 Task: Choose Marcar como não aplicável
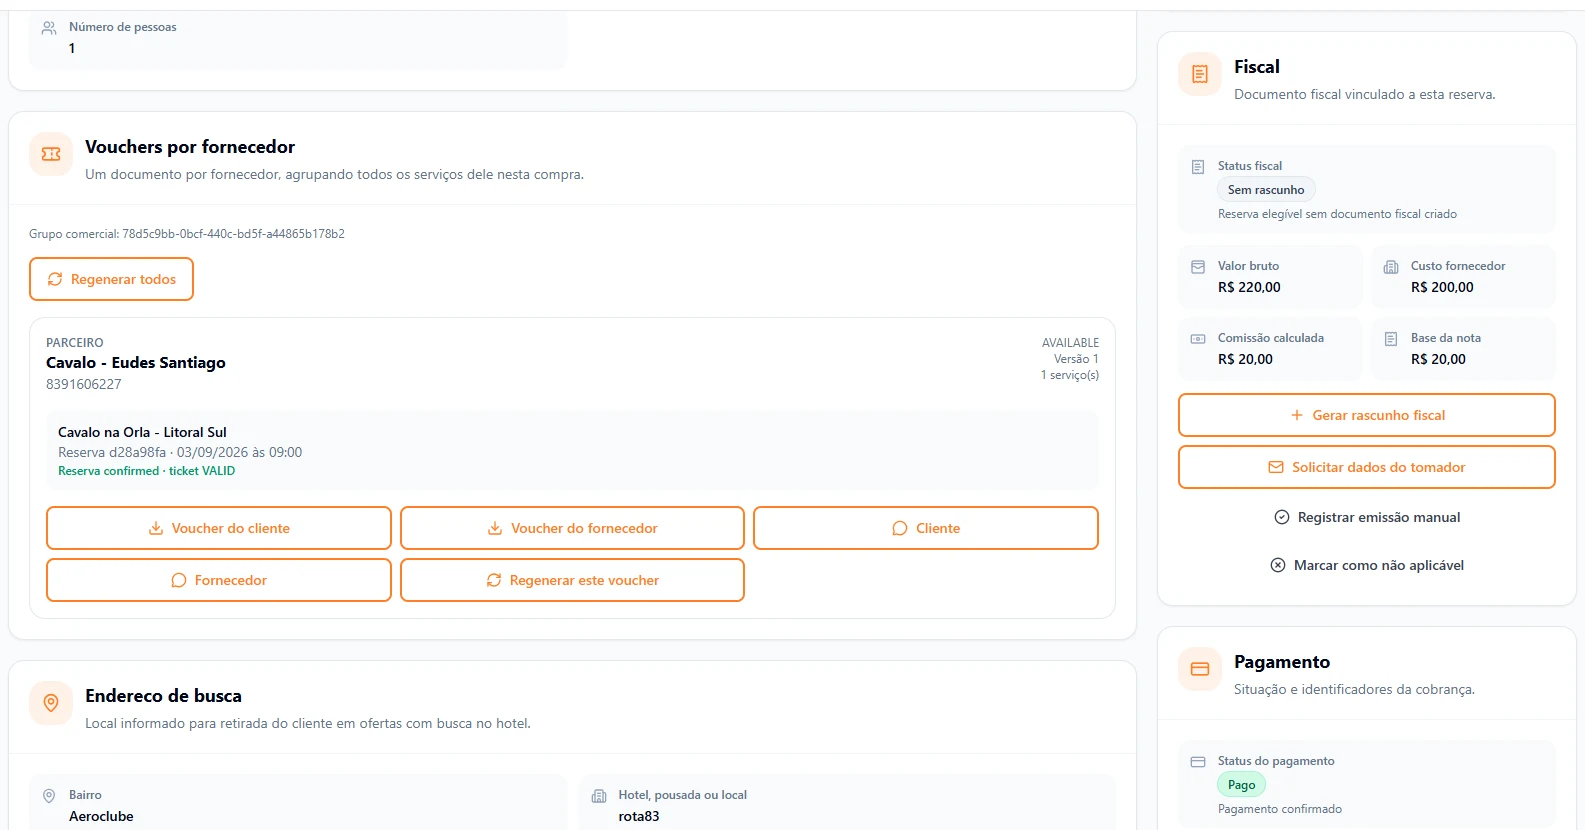(x=1367, y=565)
